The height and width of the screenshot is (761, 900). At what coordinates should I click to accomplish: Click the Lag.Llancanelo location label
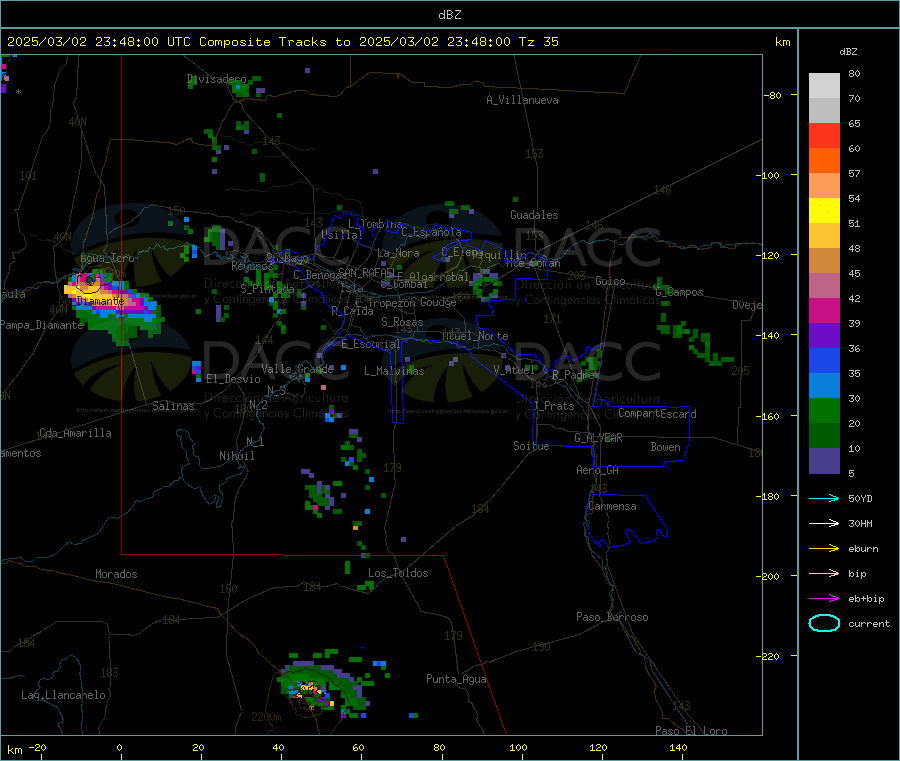tap(63, 695)
